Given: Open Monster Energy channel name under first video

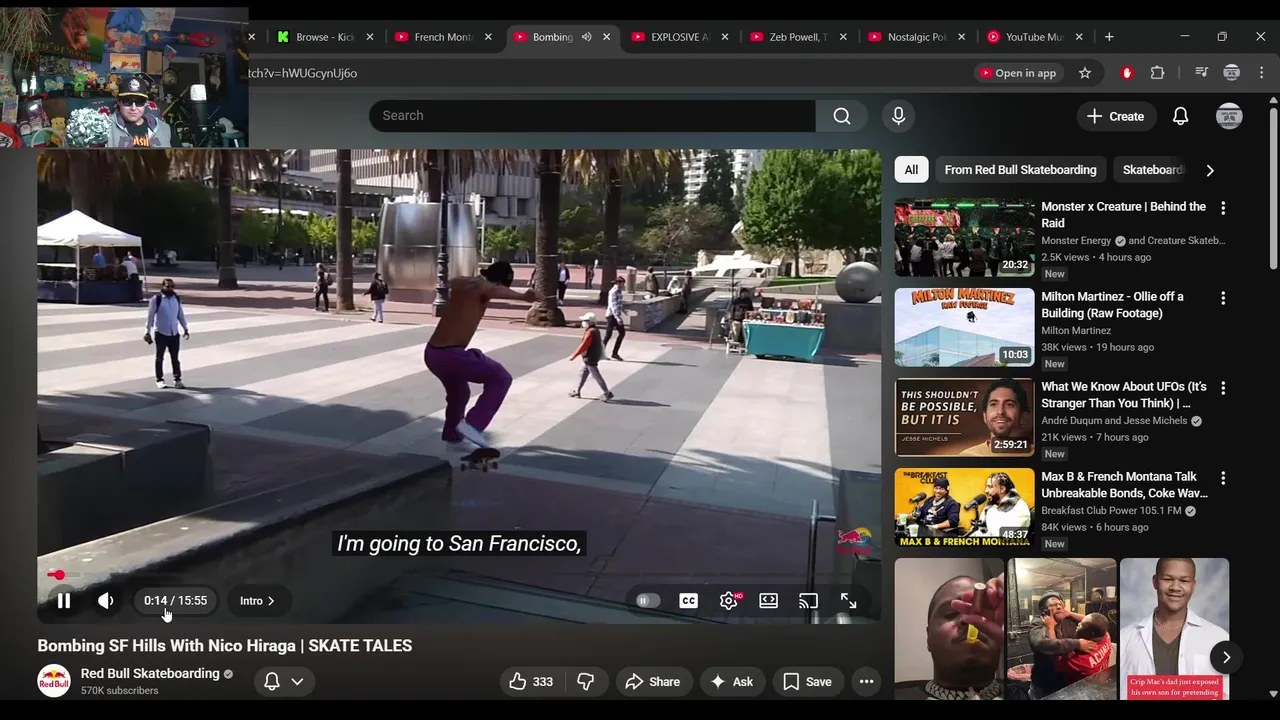Looking at the screenshot, I should click(x=1076, y=241).
